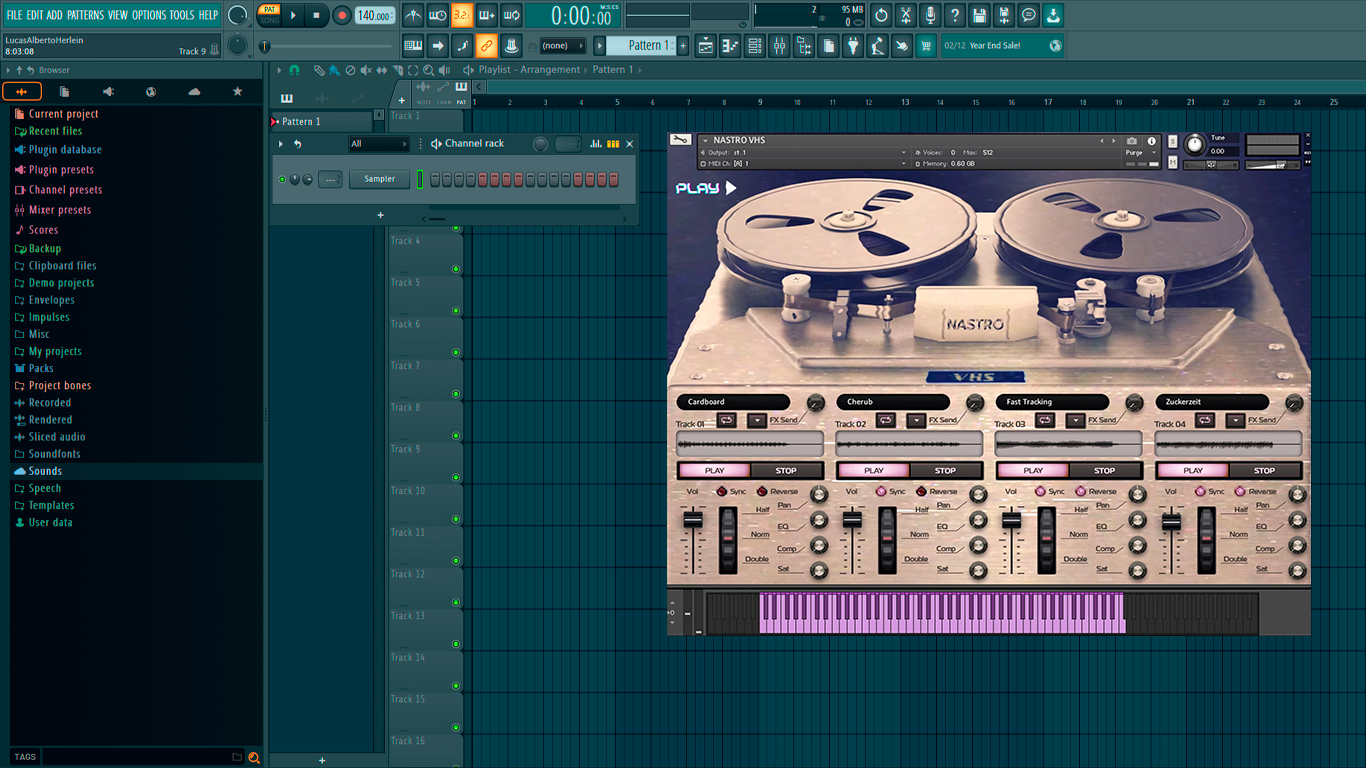Open the Playlist view icon
Viewport: 1366px width, 768px height.
point(706,46)
